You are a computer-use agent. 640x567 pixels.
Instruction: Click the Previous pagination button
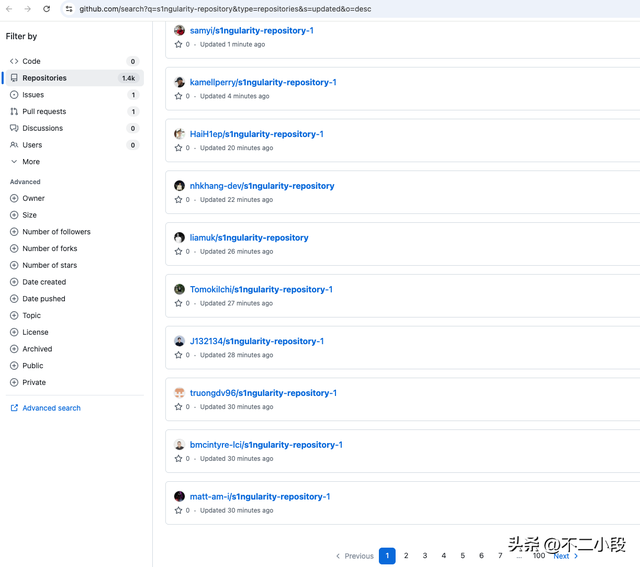[355, 556]
